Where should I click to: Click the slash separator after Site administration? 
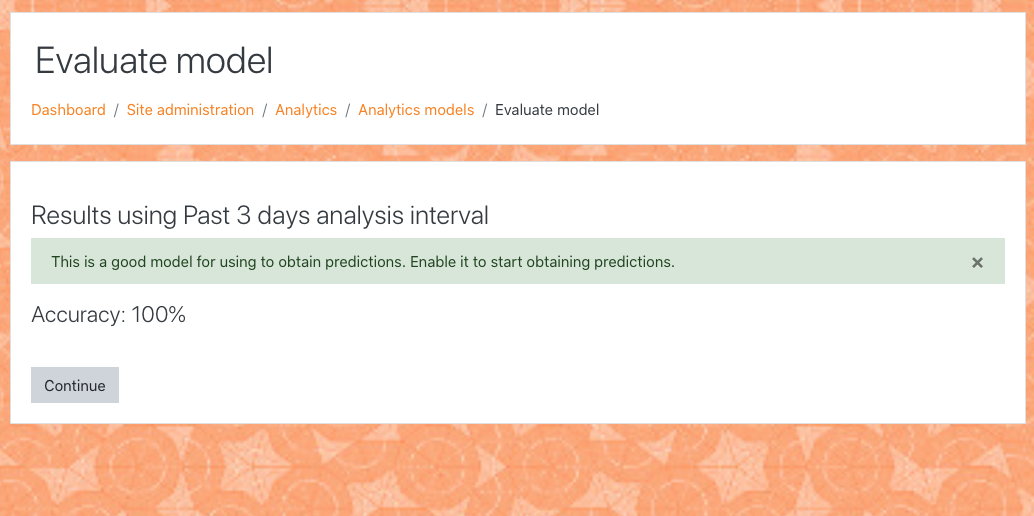264,110
